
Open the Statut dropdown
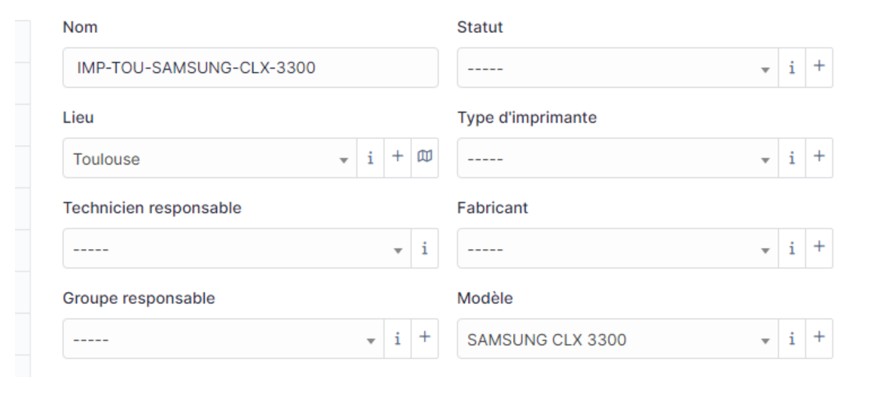617,68
